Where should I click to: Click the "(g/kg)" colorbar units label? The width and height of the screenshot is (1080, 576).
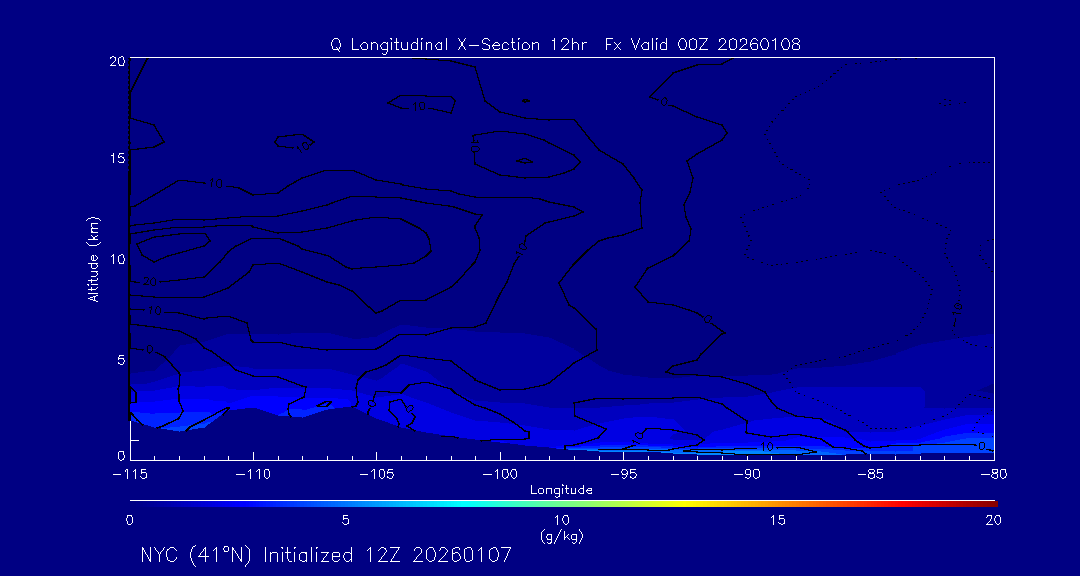[x=561, y=536]
